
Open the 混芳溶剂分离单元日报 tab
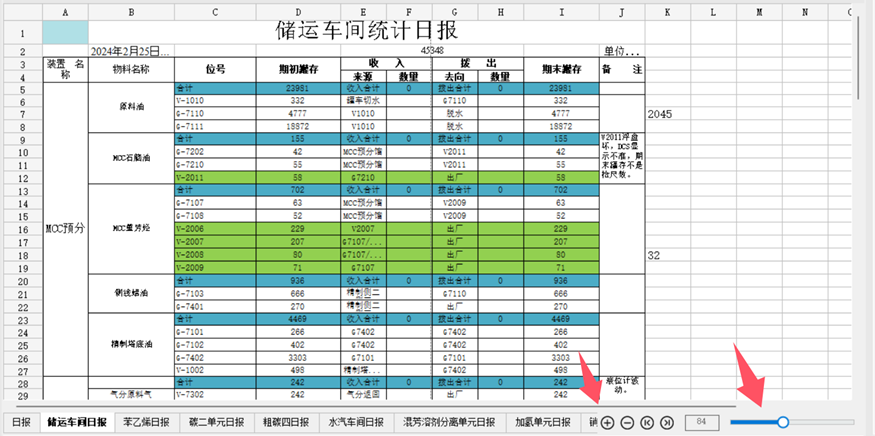(x=450, y=422)
